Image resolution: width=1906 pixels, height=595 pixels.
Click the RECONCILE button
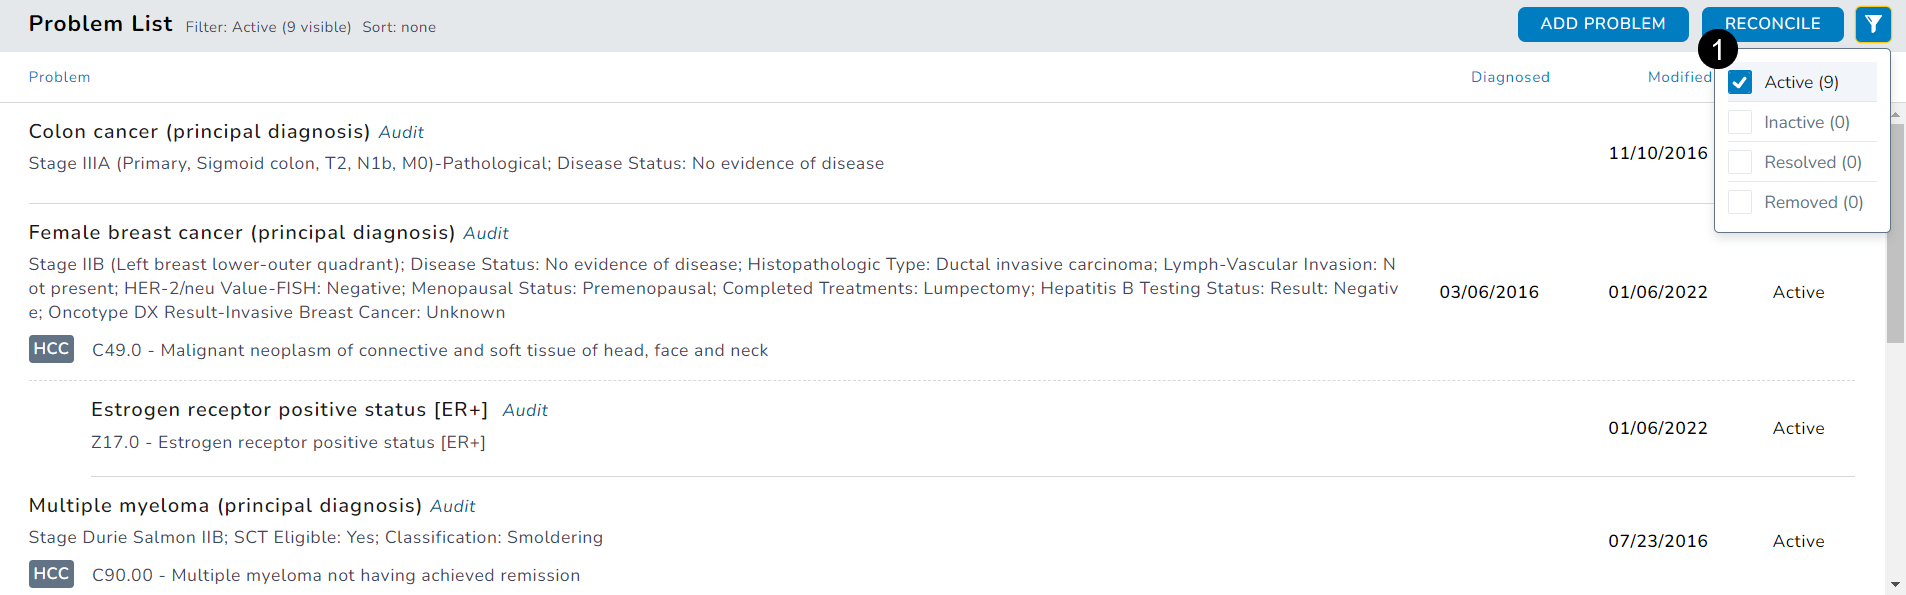coord(1772,24)
